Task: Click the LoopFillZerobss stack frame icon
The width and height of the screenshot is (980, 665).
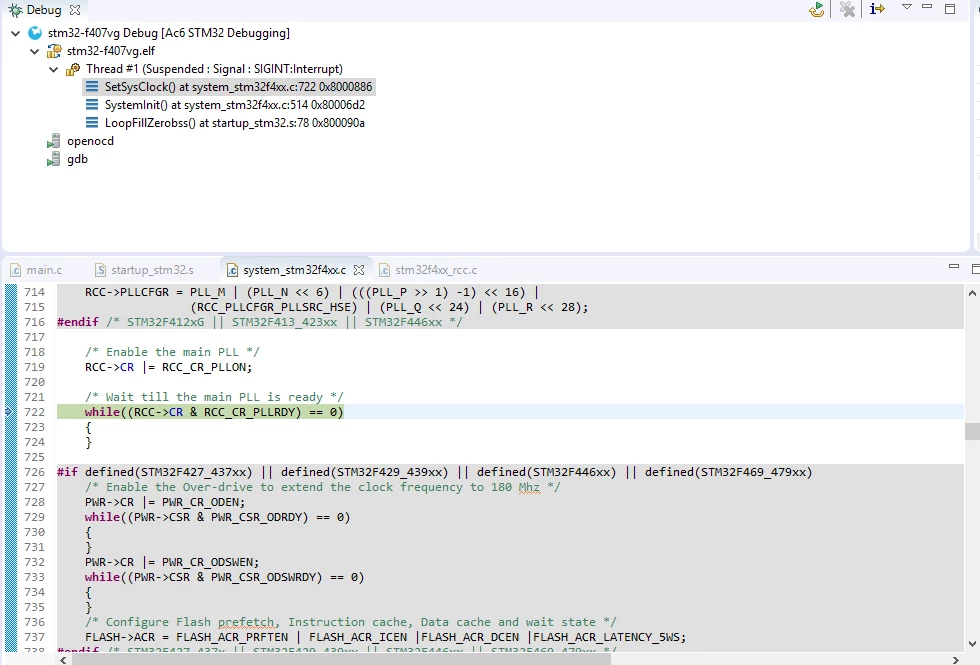Action: (x=92, y=122)
